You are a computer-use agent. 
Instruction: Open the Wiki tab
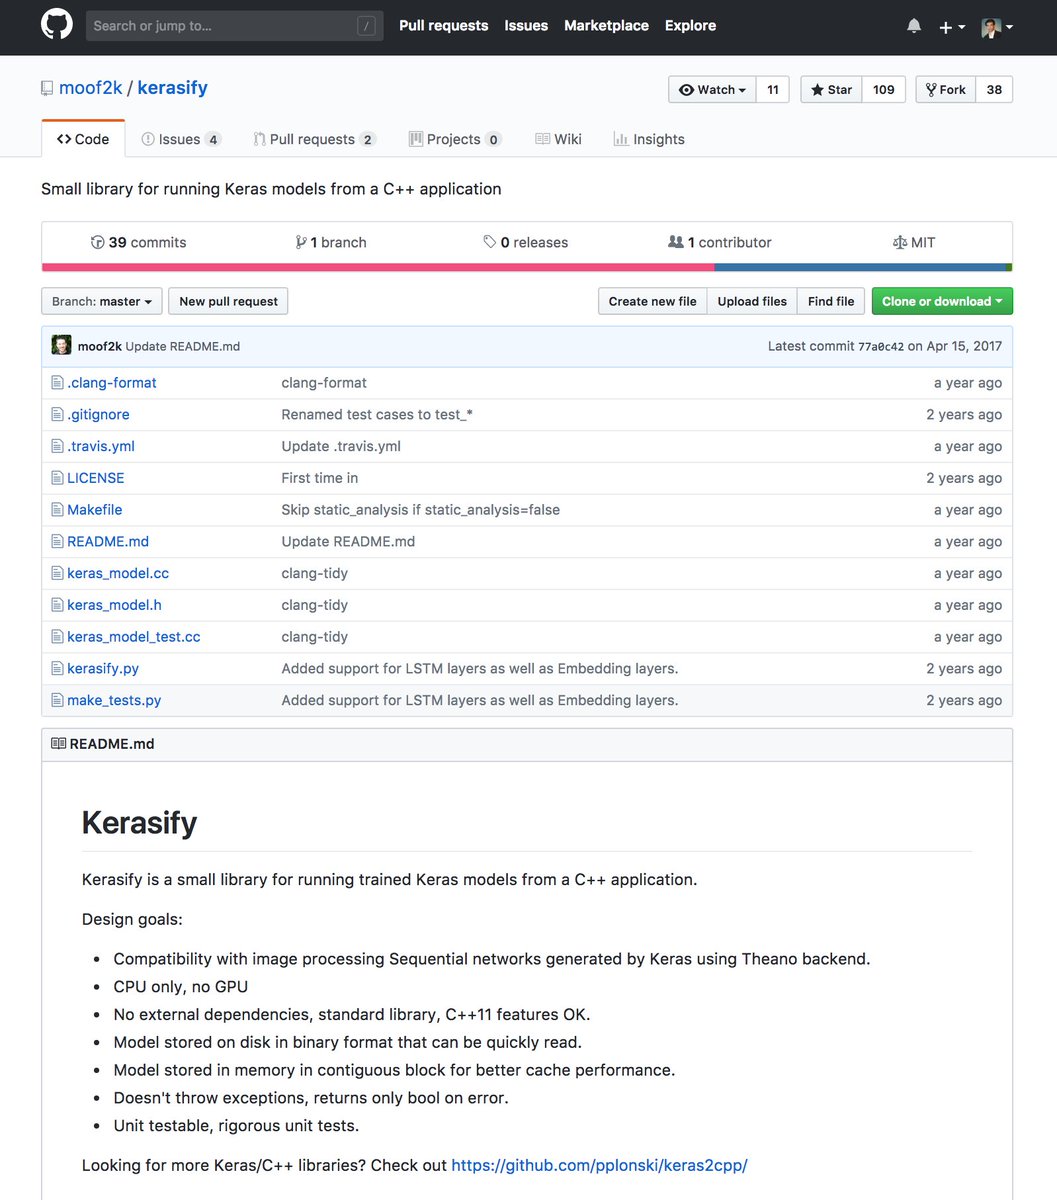[x=558, y=139]
